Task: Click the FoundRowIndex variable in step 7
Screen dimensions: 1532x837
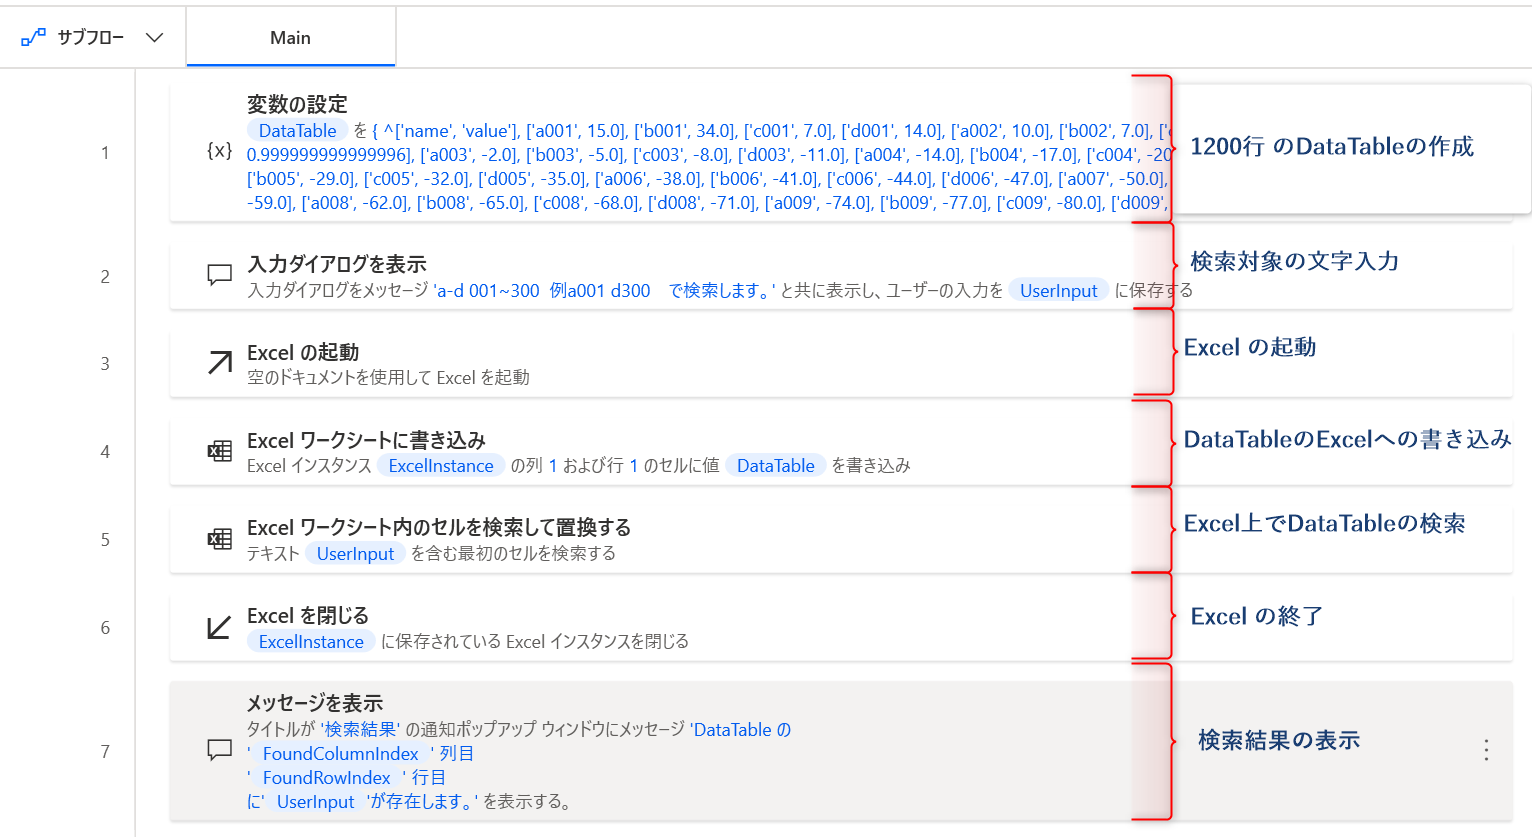Action: click(326, 778)
